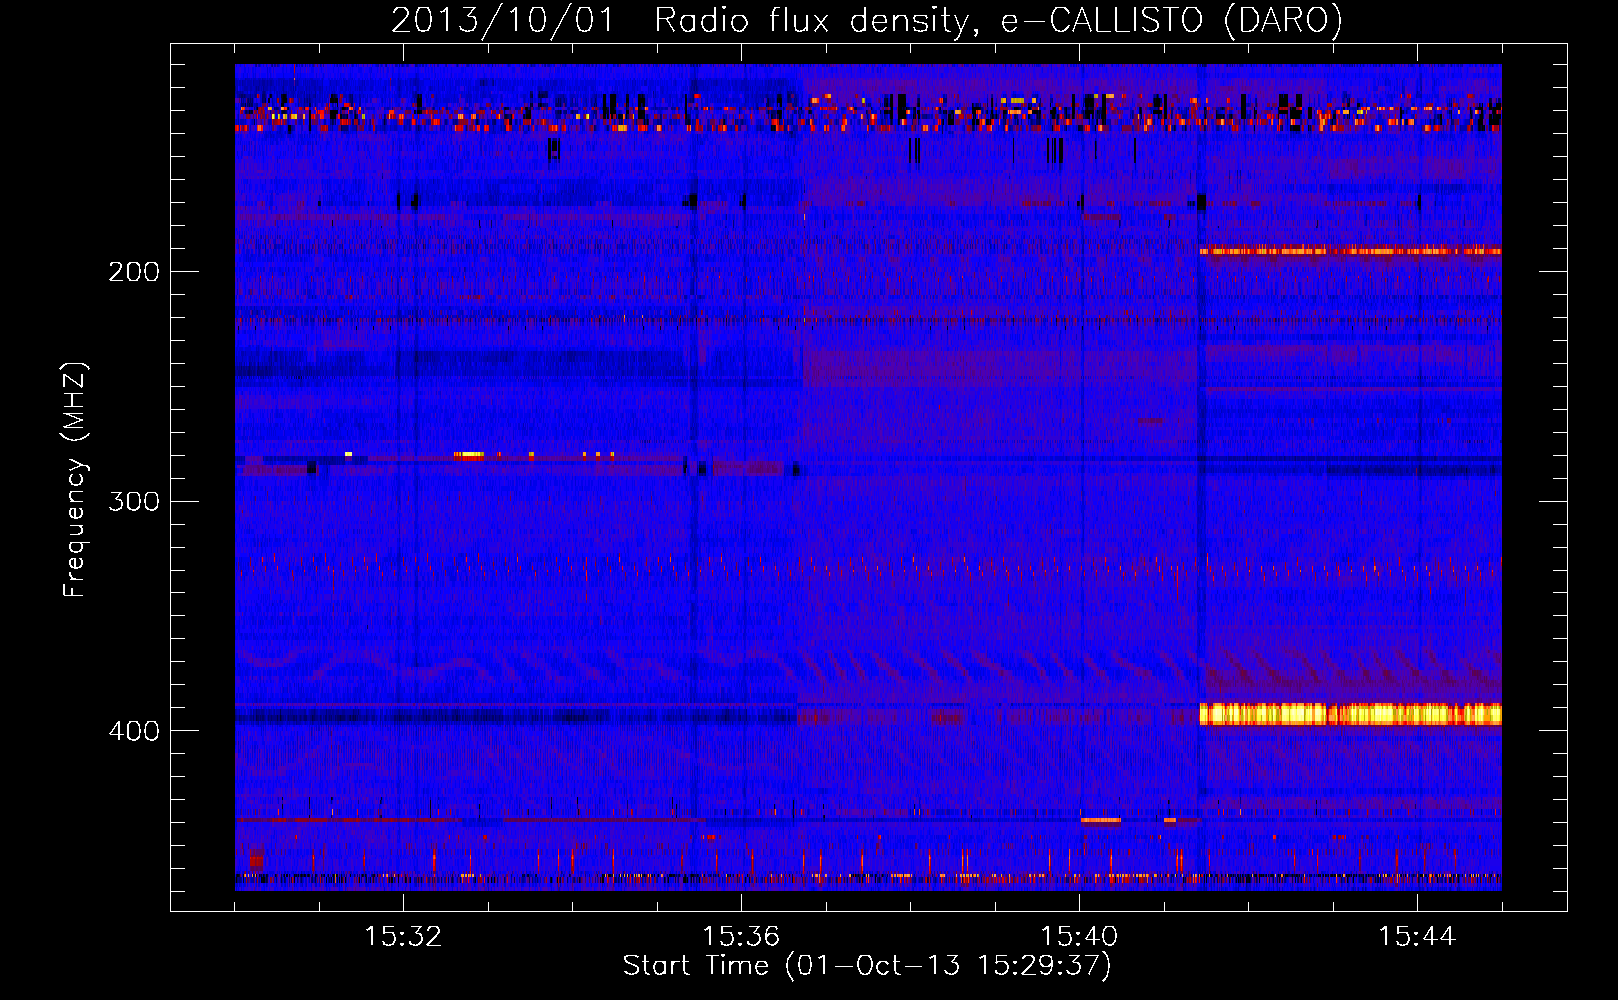Click the 15:44 time tick label

[x=1417, y=937]
